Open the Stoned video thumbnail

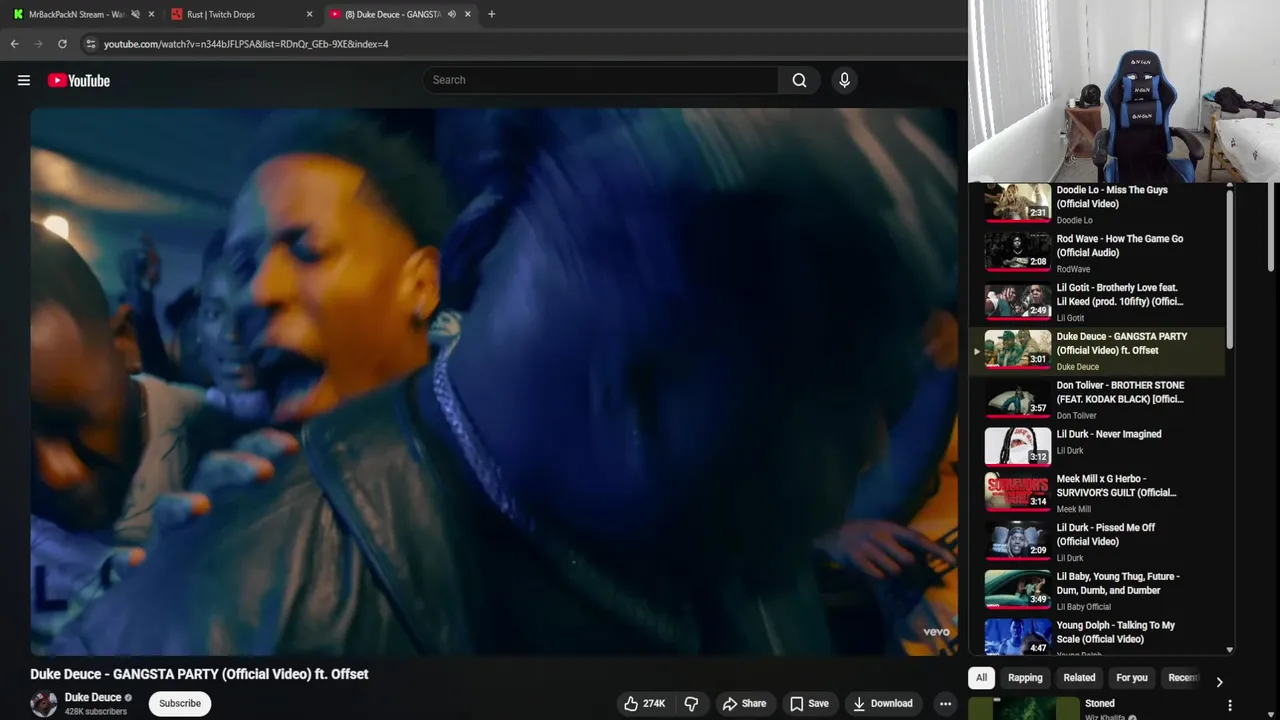1024,708
